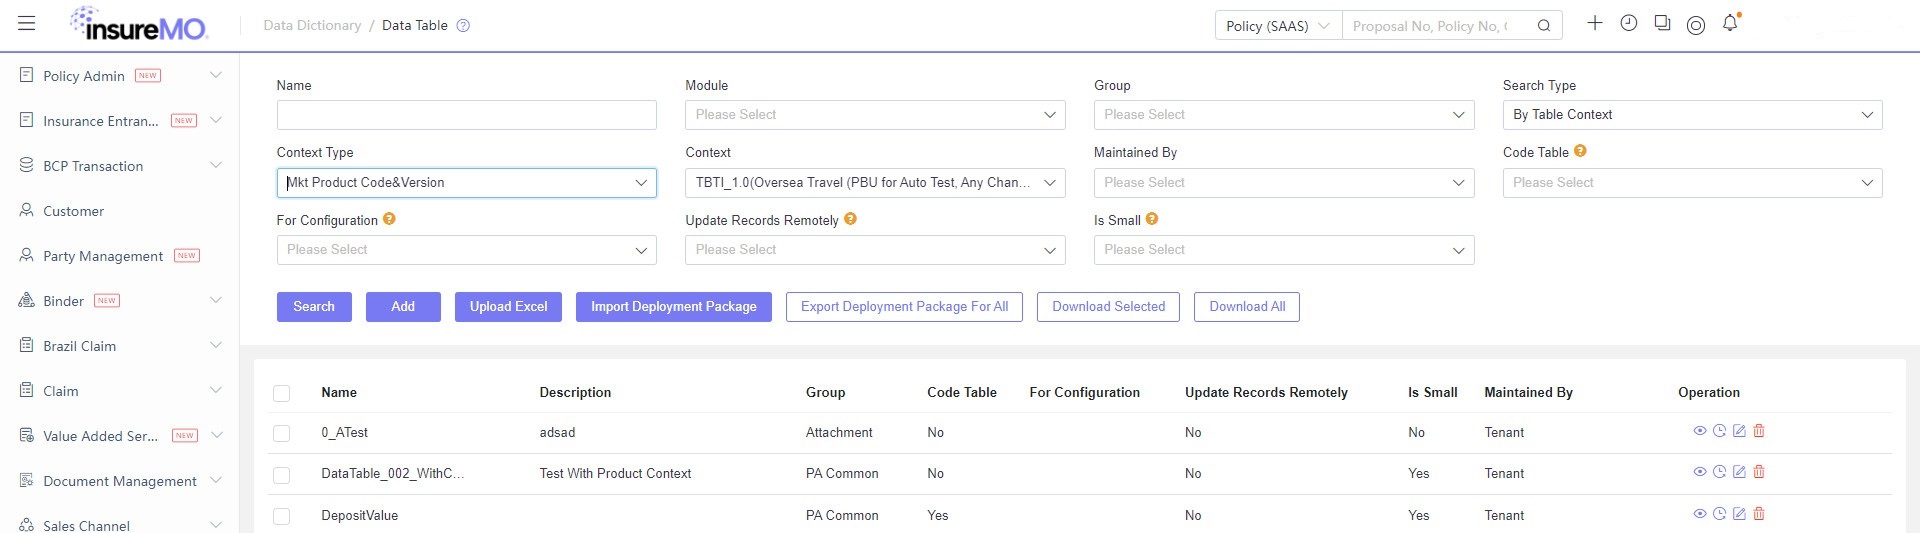Click the search magnifier in proposal box

point(1544,26)
